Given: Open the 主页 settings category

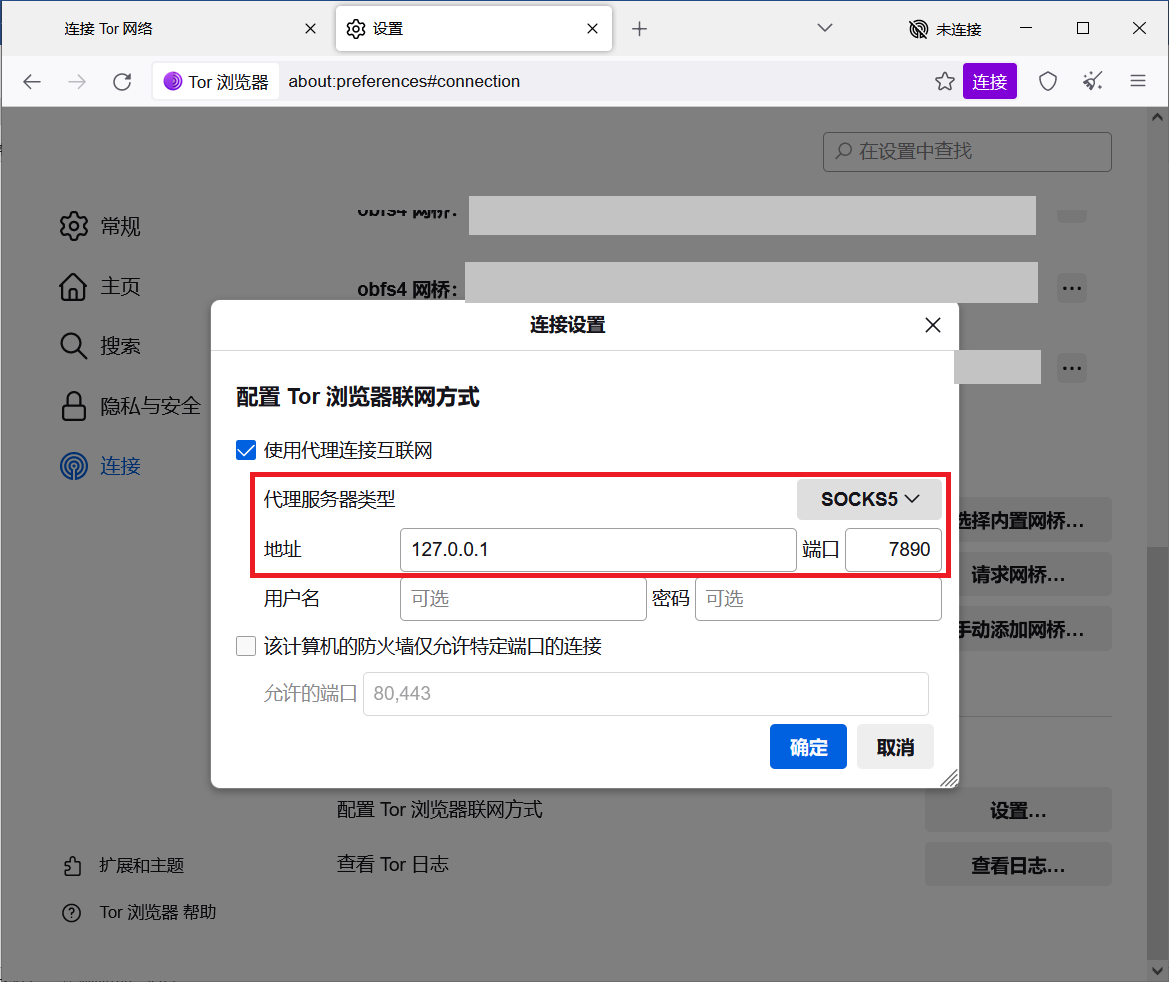Looking at the screenshot, I should 100,286.
